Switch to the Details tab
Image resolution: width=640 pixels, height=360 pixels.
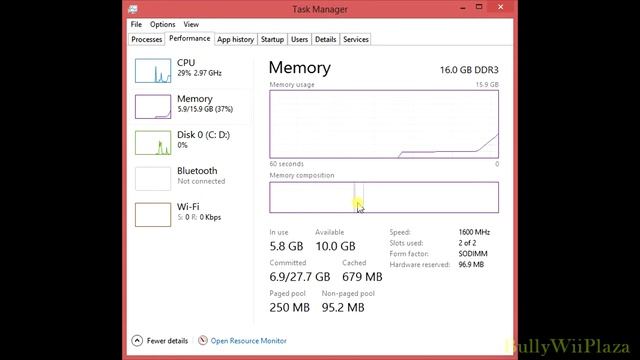pyautogui.click(x=325, y=40)
